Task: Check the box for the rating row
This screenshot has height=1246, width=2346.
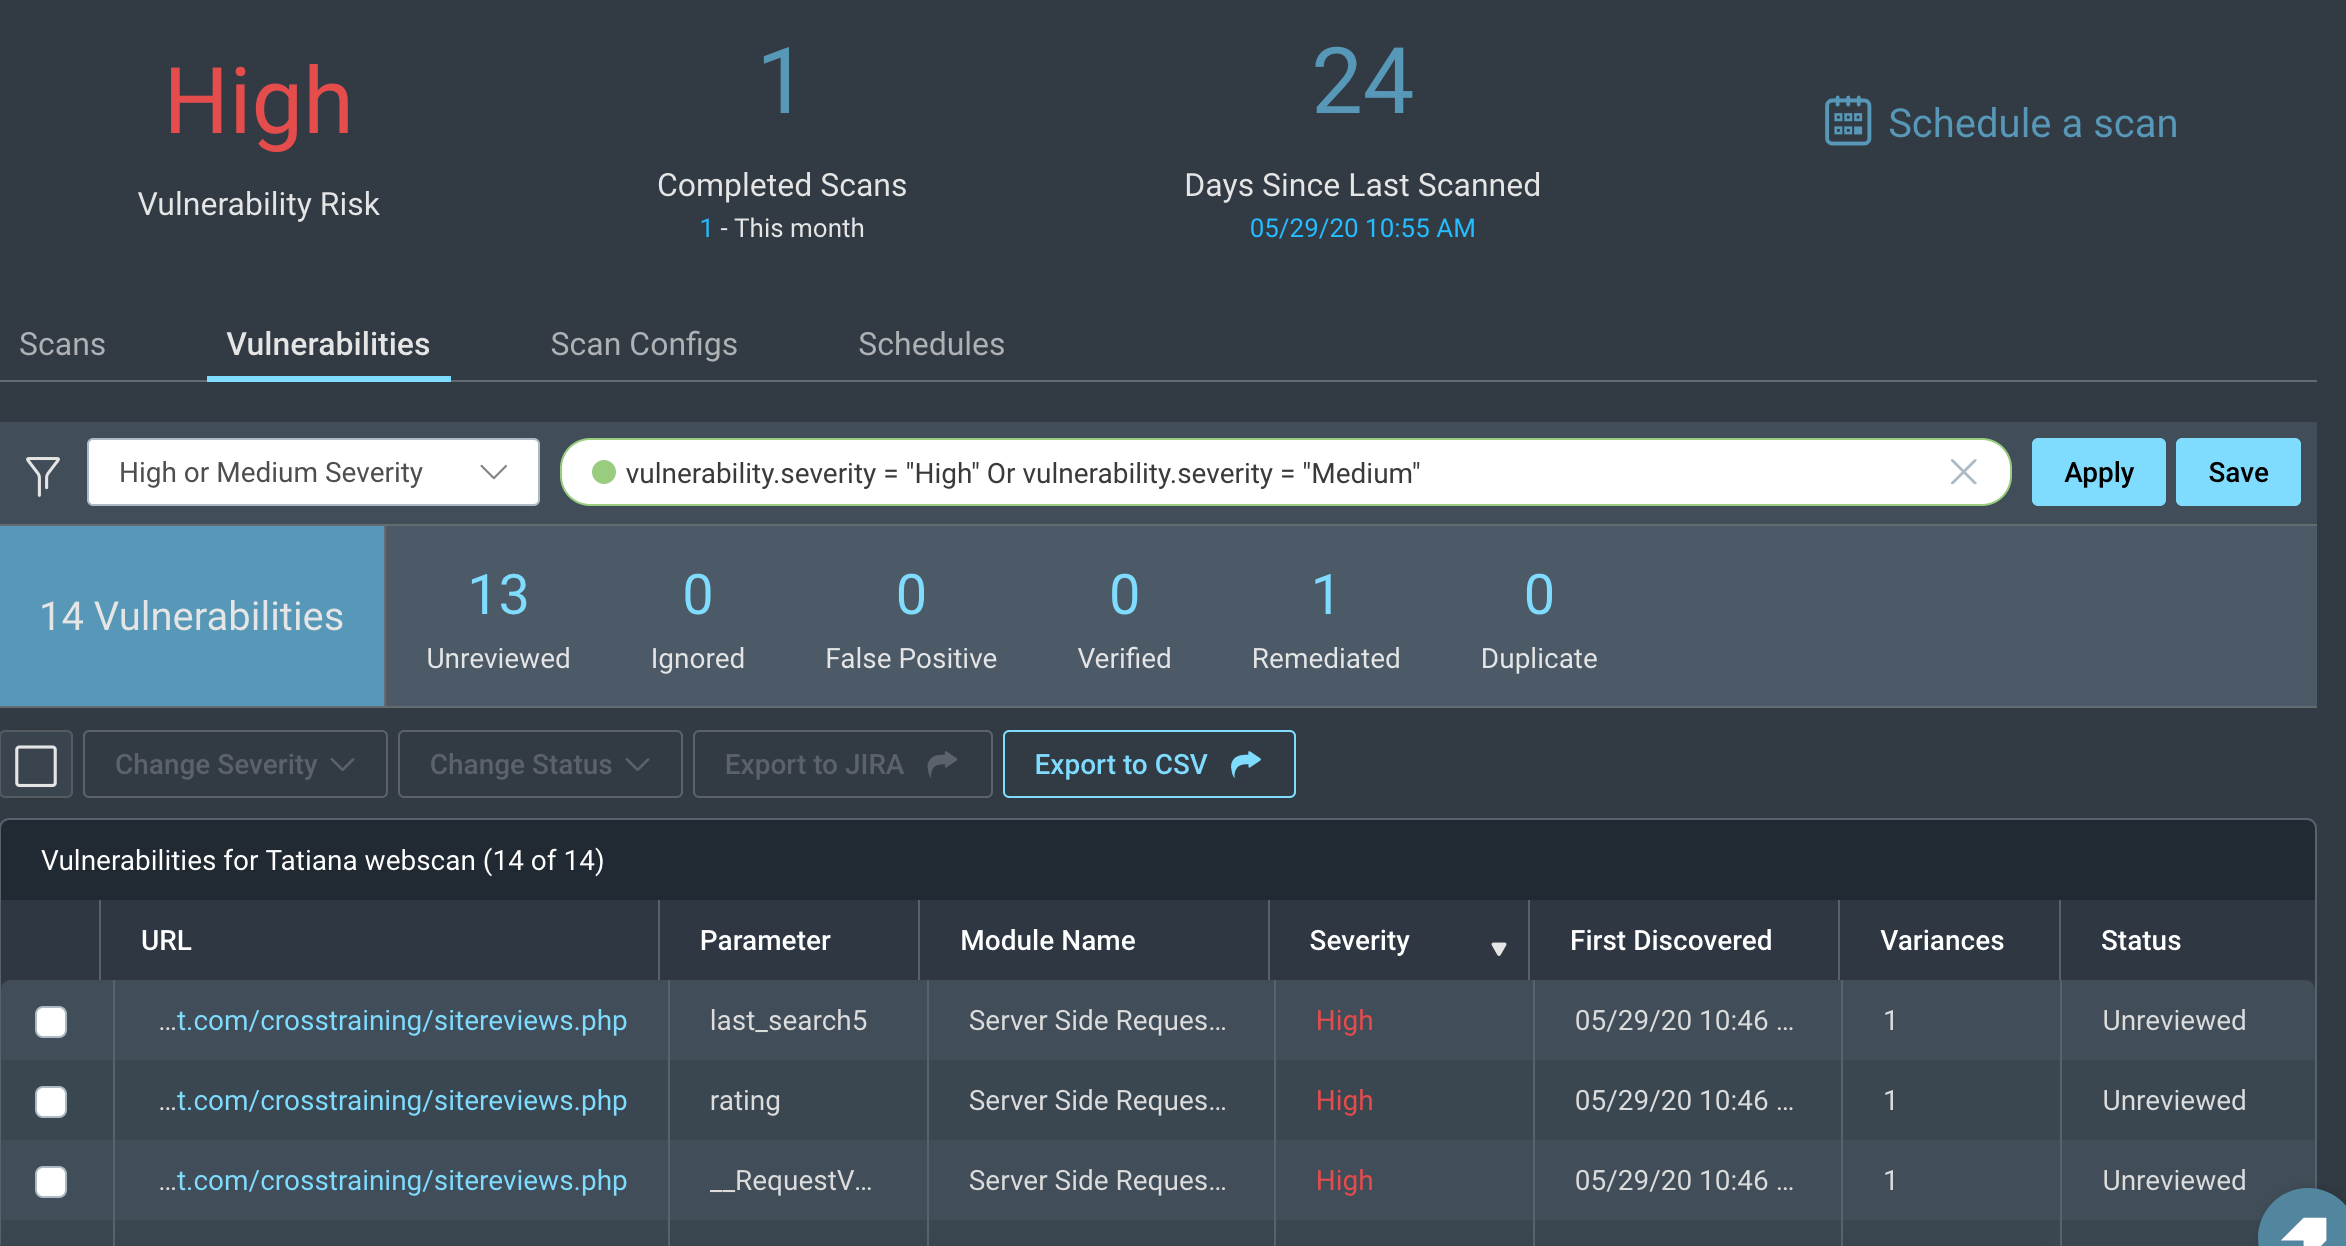Action: (51, 1101)
